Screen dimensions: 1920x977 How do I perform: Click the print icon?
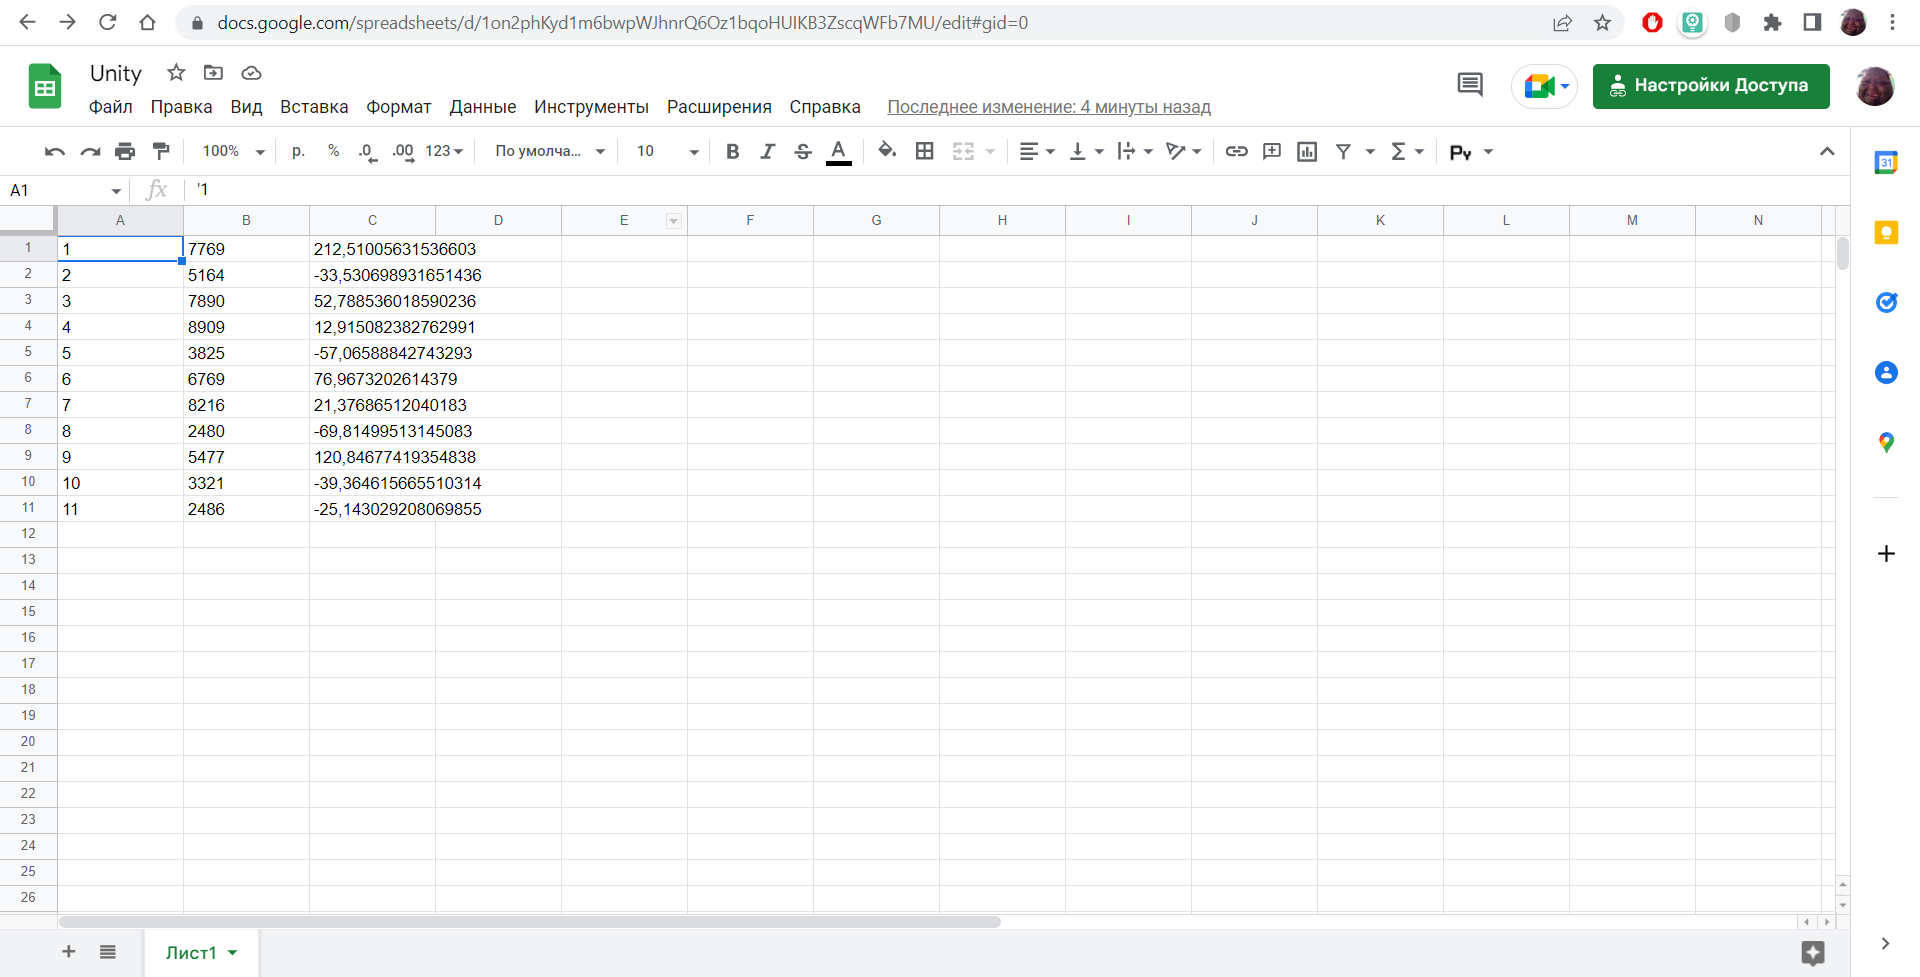pyautogui.click(x=125, y=152)
